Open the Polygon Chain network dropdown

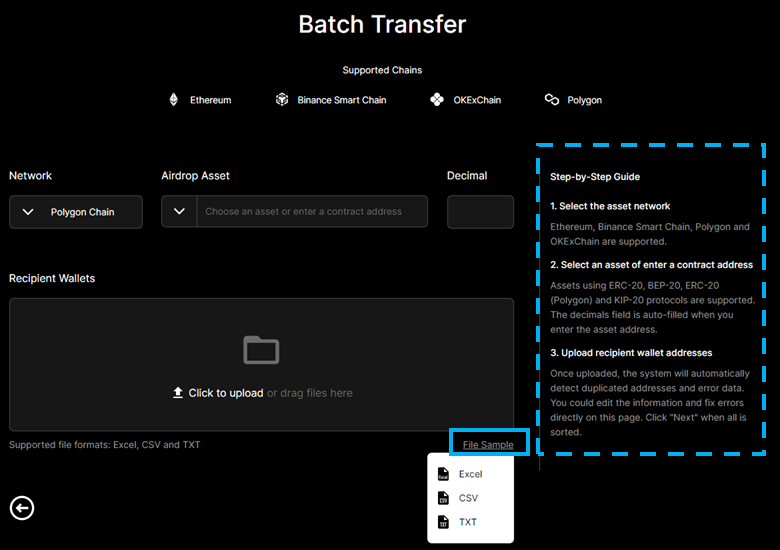76,212
